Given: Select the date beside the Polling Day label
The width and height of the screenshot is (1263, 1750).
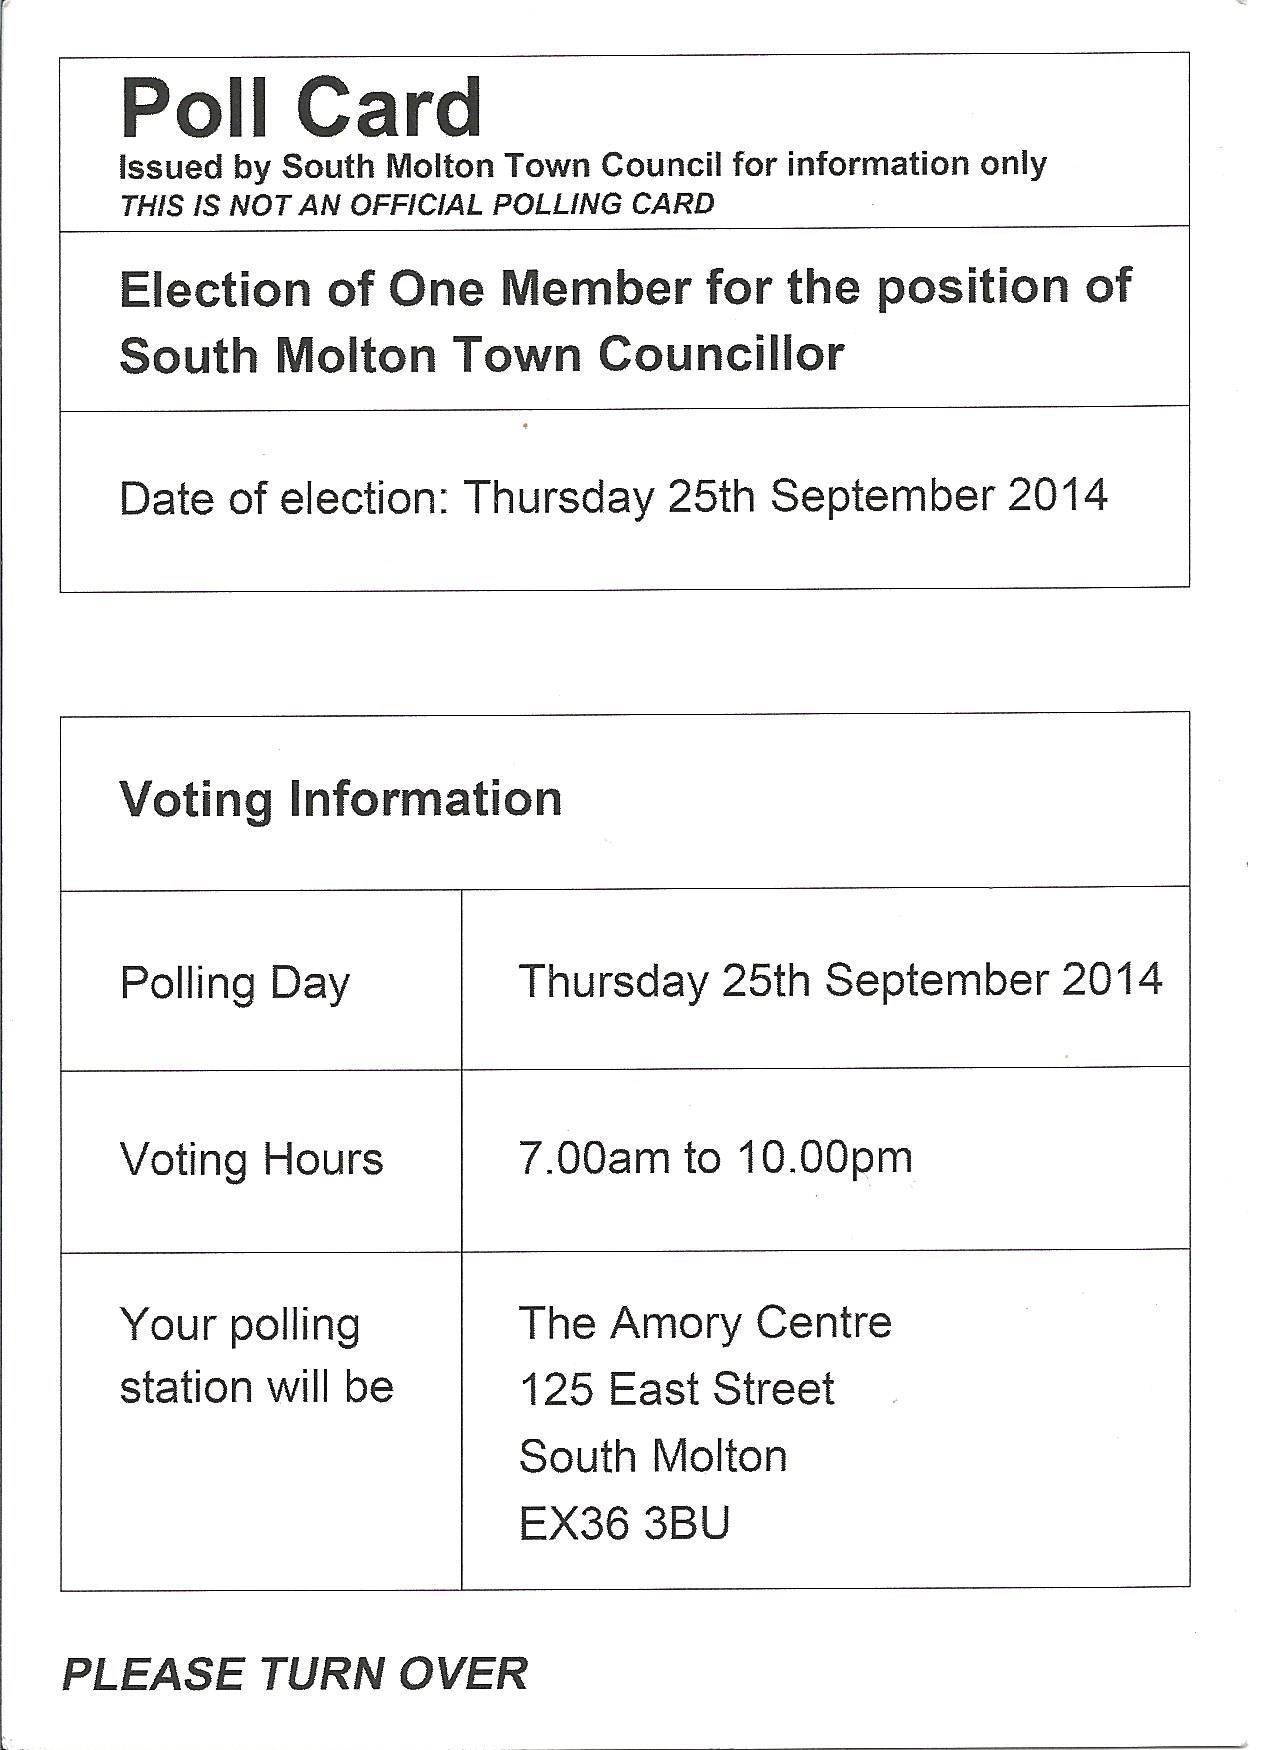Looking at the screenshot, I should click(x=840, y=980).
